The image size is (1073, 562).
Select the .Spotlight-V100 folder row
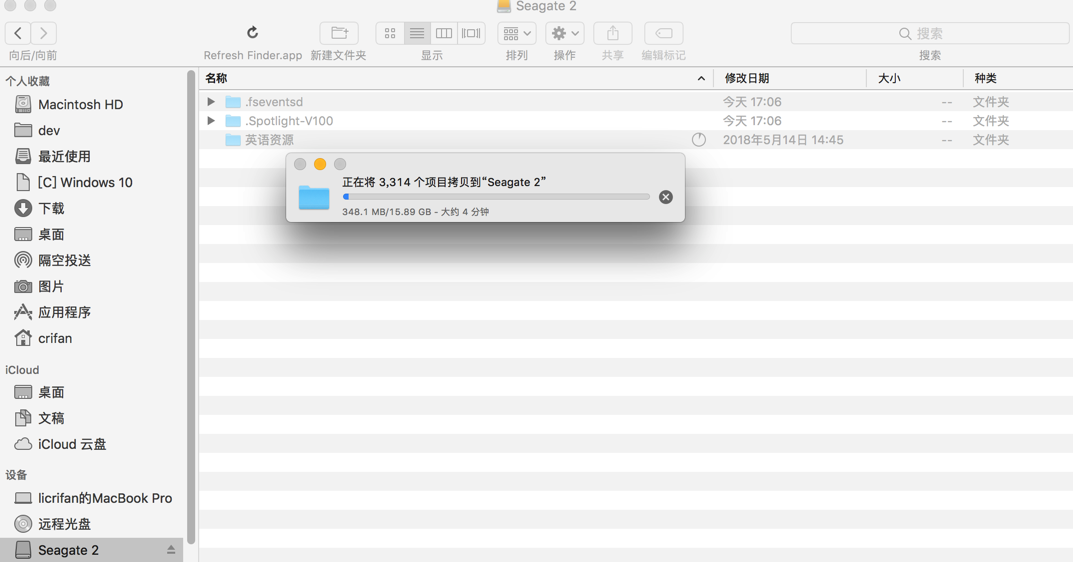[636, 120]
